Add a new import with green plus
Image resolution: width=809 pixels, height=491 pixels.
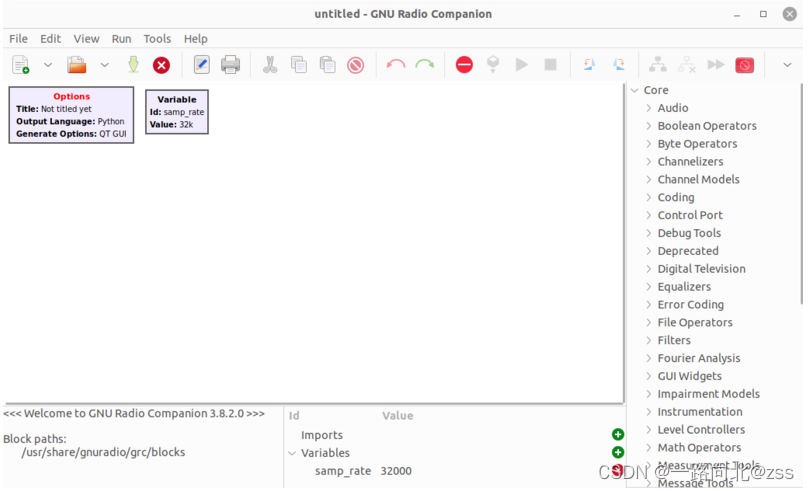click(x=618, y=435)
